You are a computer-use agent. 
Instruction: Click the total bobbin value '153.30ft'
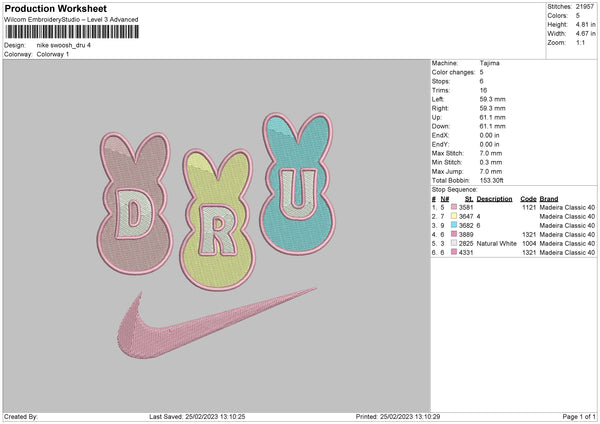(x=492, y=180)
